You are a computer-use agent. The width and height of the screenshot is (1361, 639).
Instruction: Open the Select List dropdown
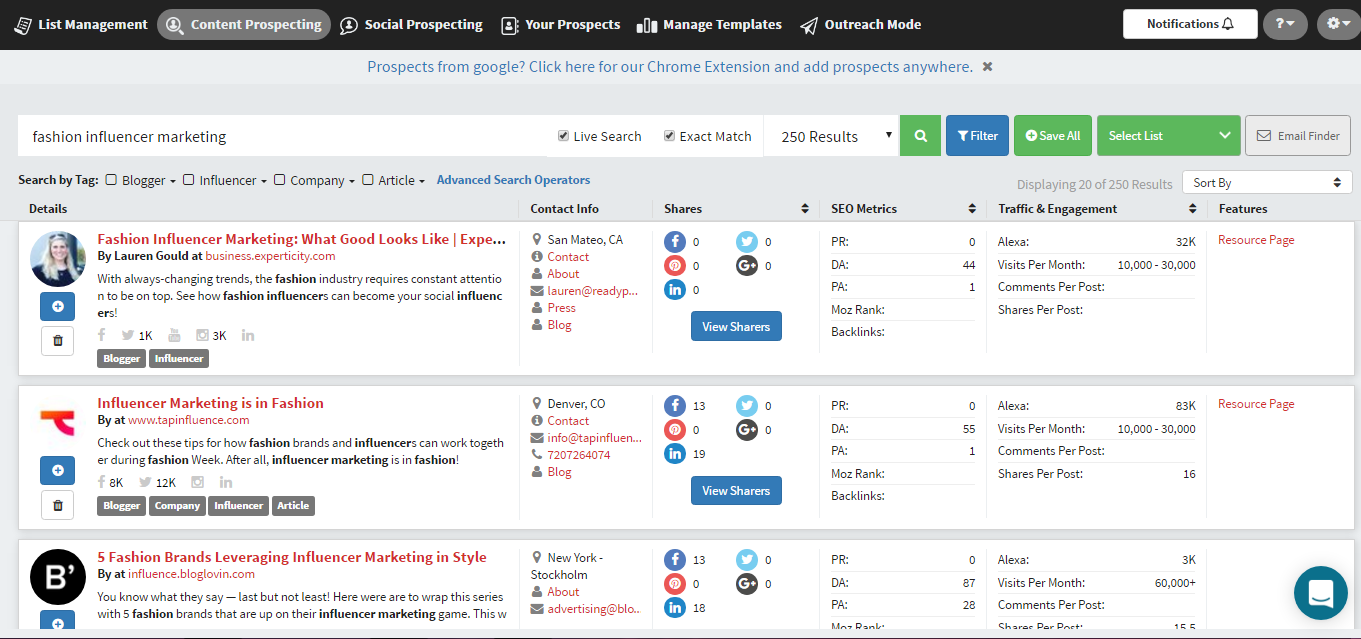(1169, 136)
